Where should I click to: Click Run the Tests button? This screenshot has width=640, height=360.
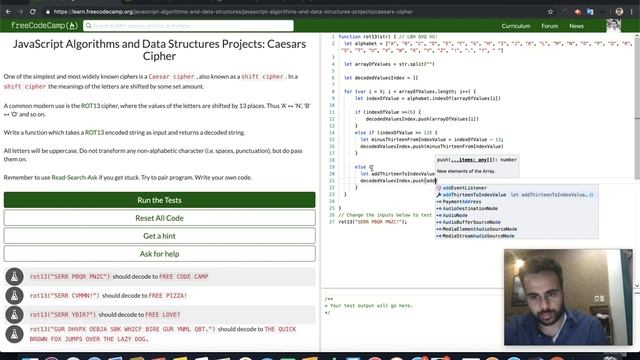(x=160, y=200)
